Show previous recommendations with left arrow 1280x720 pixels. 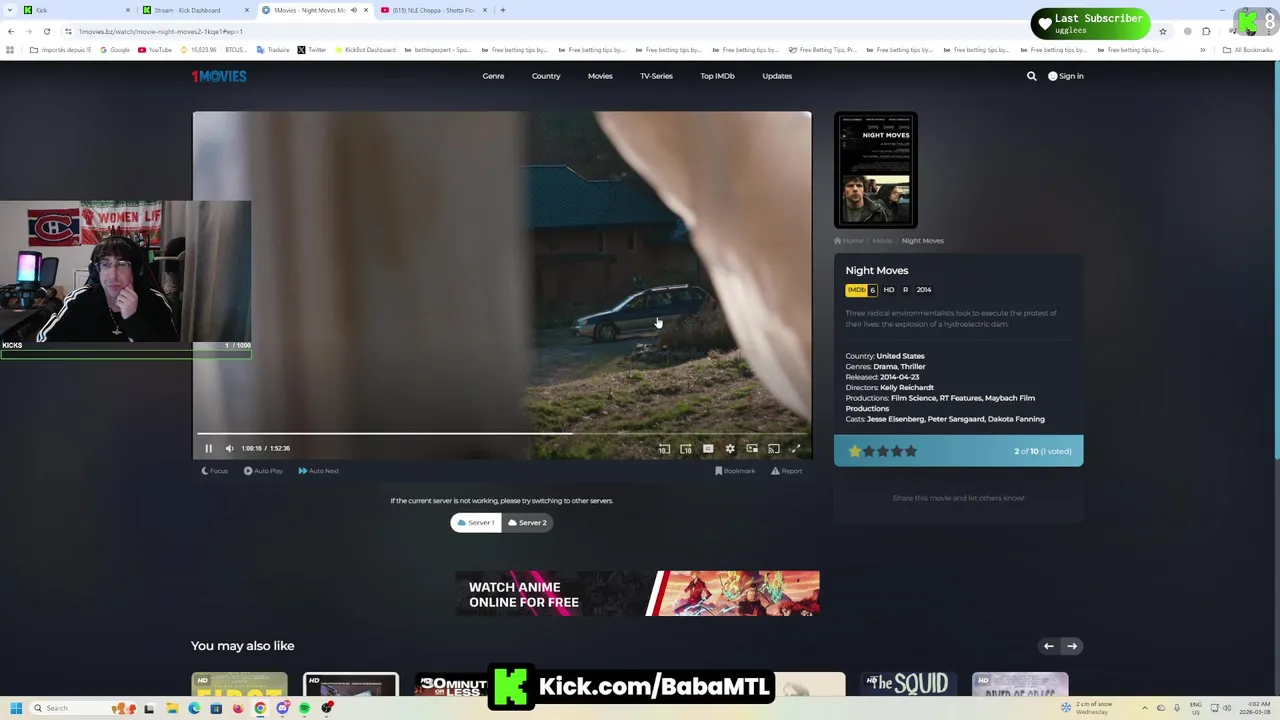[1049, 646]
